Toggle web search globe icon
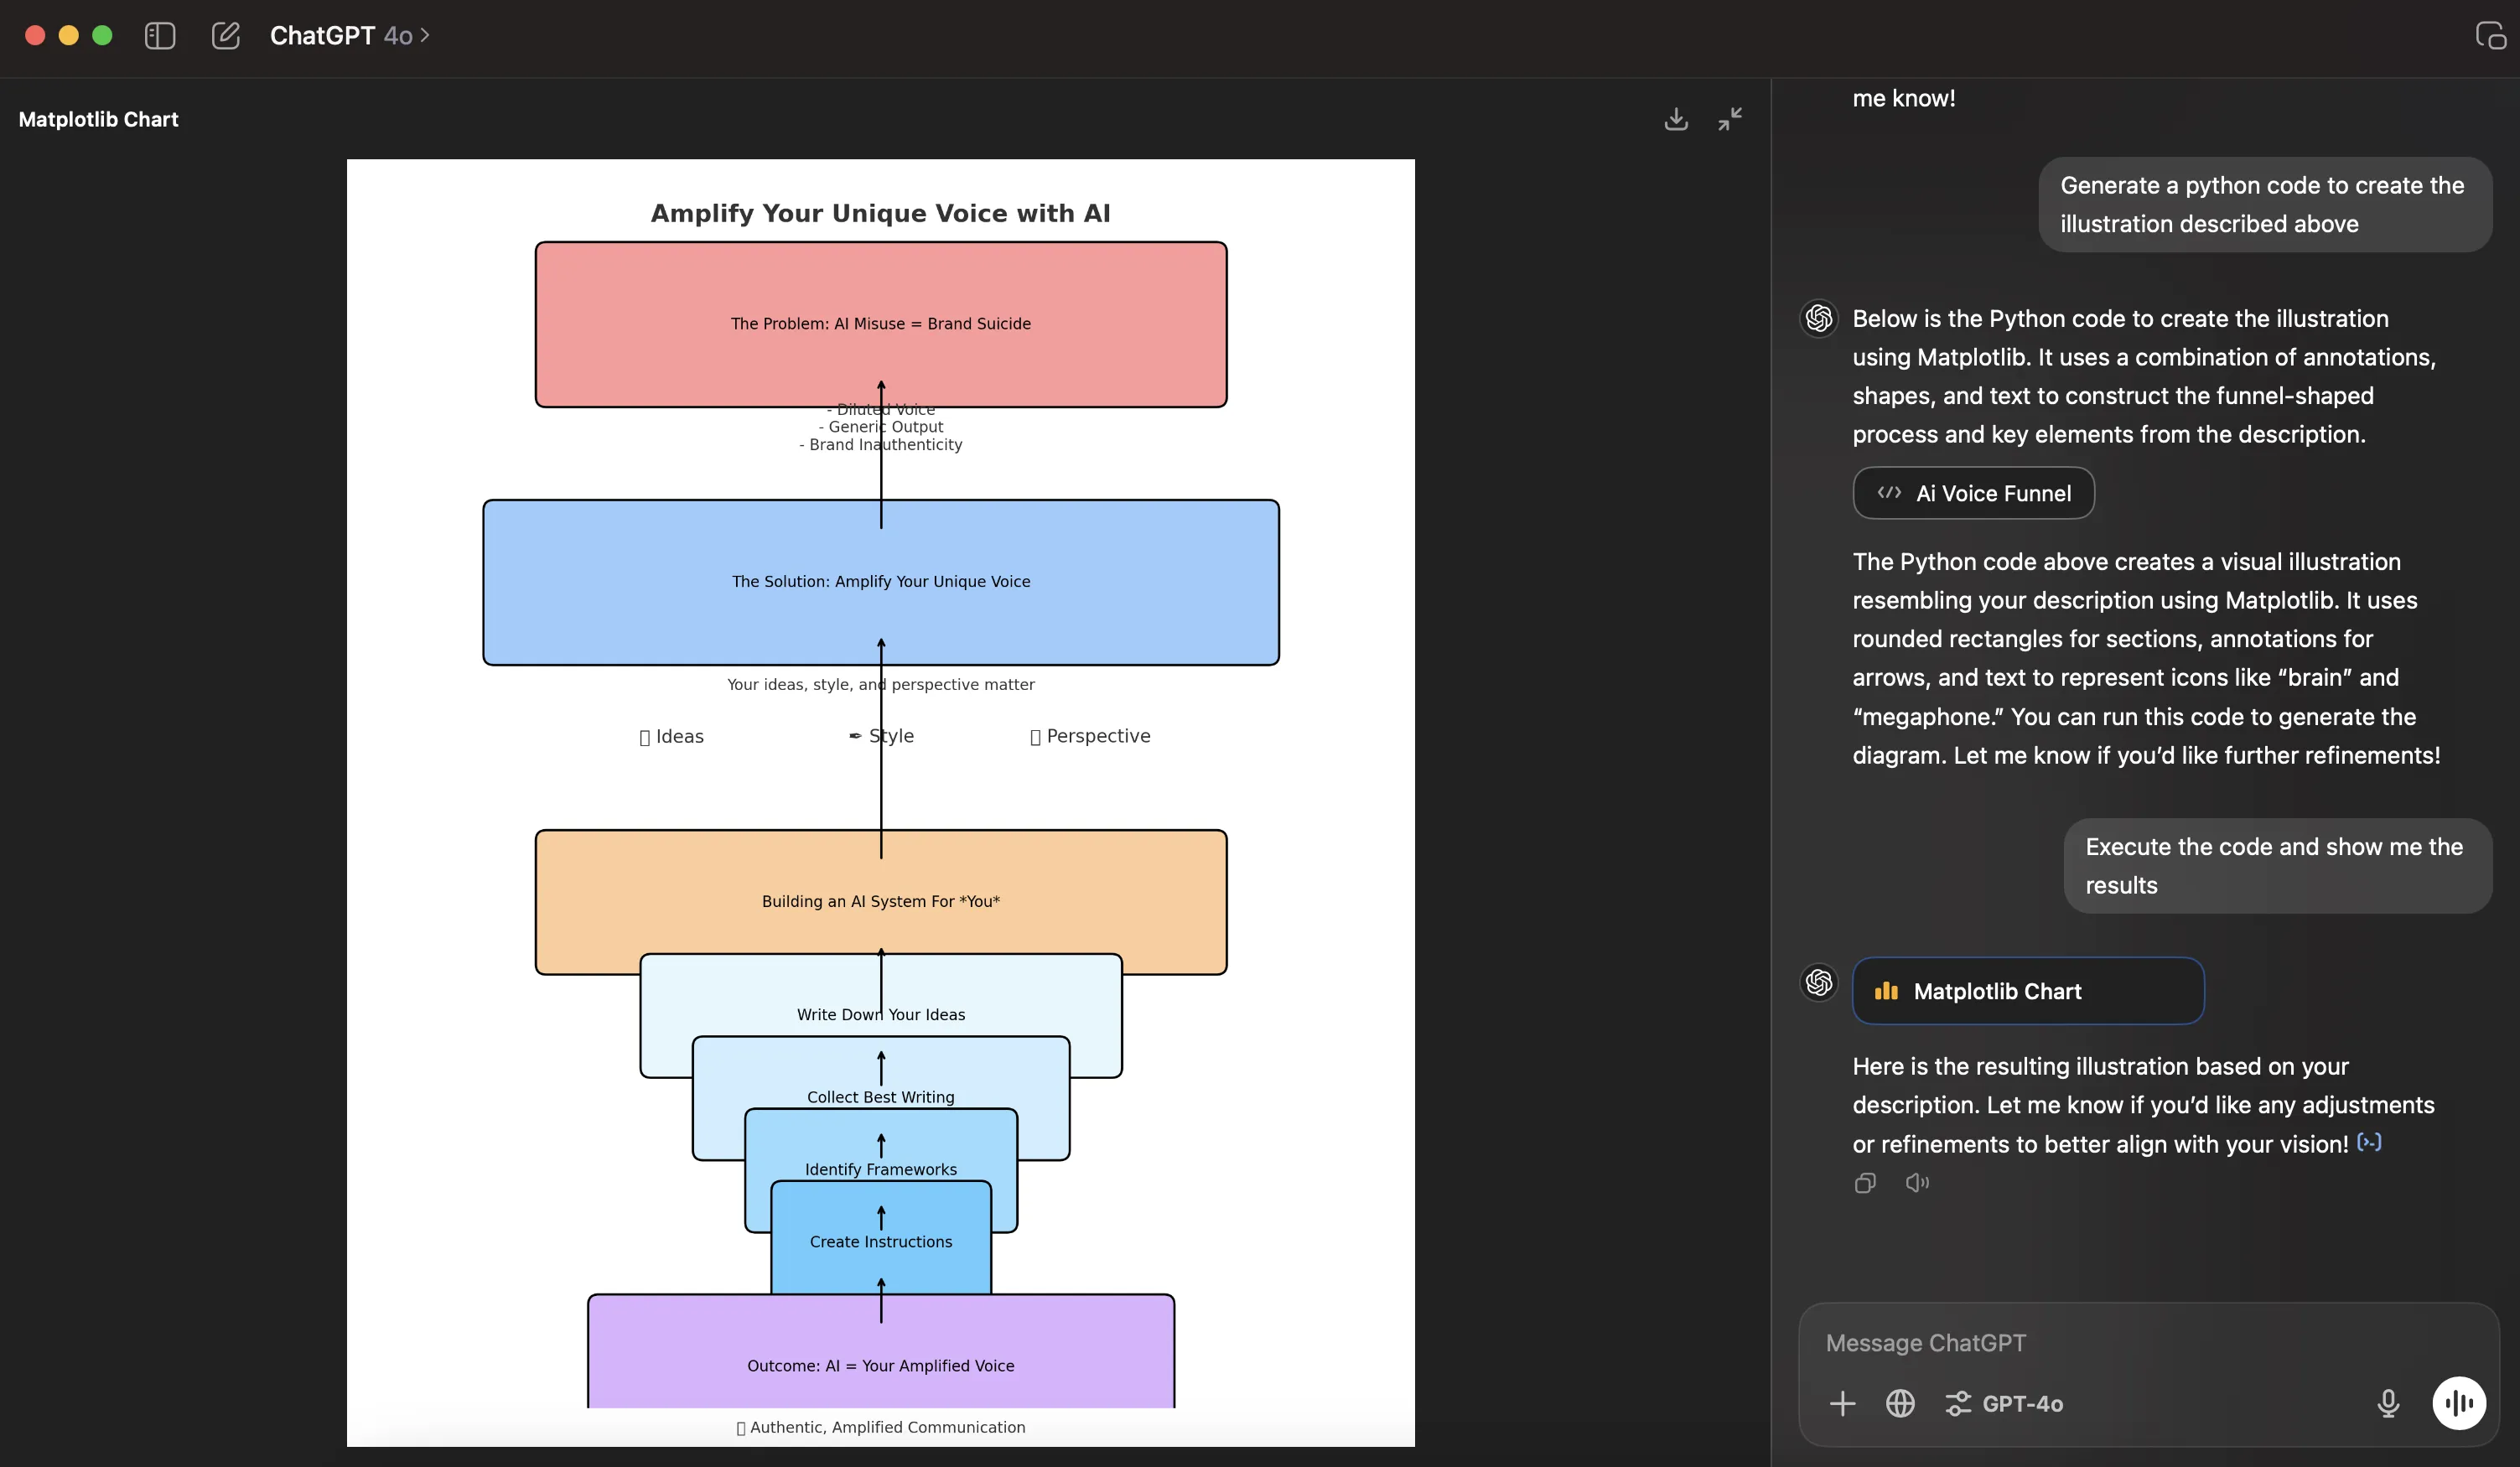The width and height of the screenshot is (2520, 1467). tap(1900, 1404)
